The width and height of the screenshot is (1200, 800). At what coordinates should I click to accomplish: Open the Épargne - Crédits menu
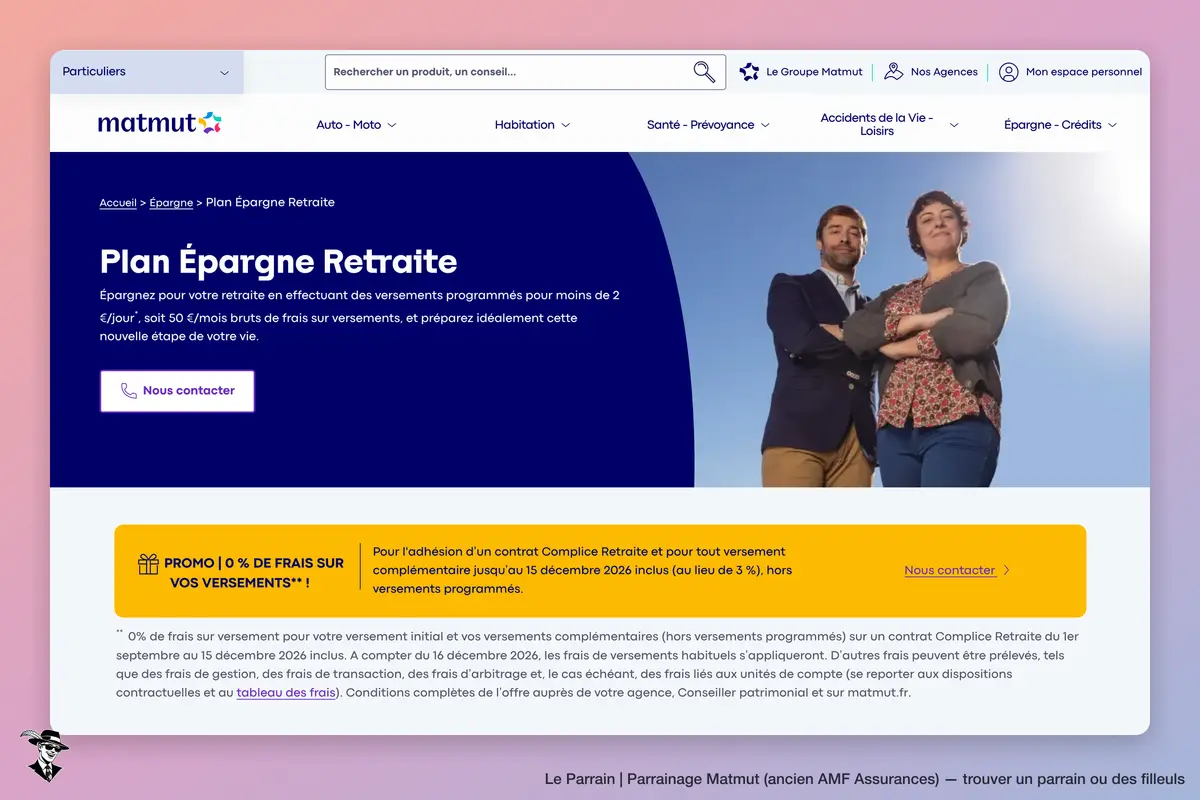(1053, 125)
